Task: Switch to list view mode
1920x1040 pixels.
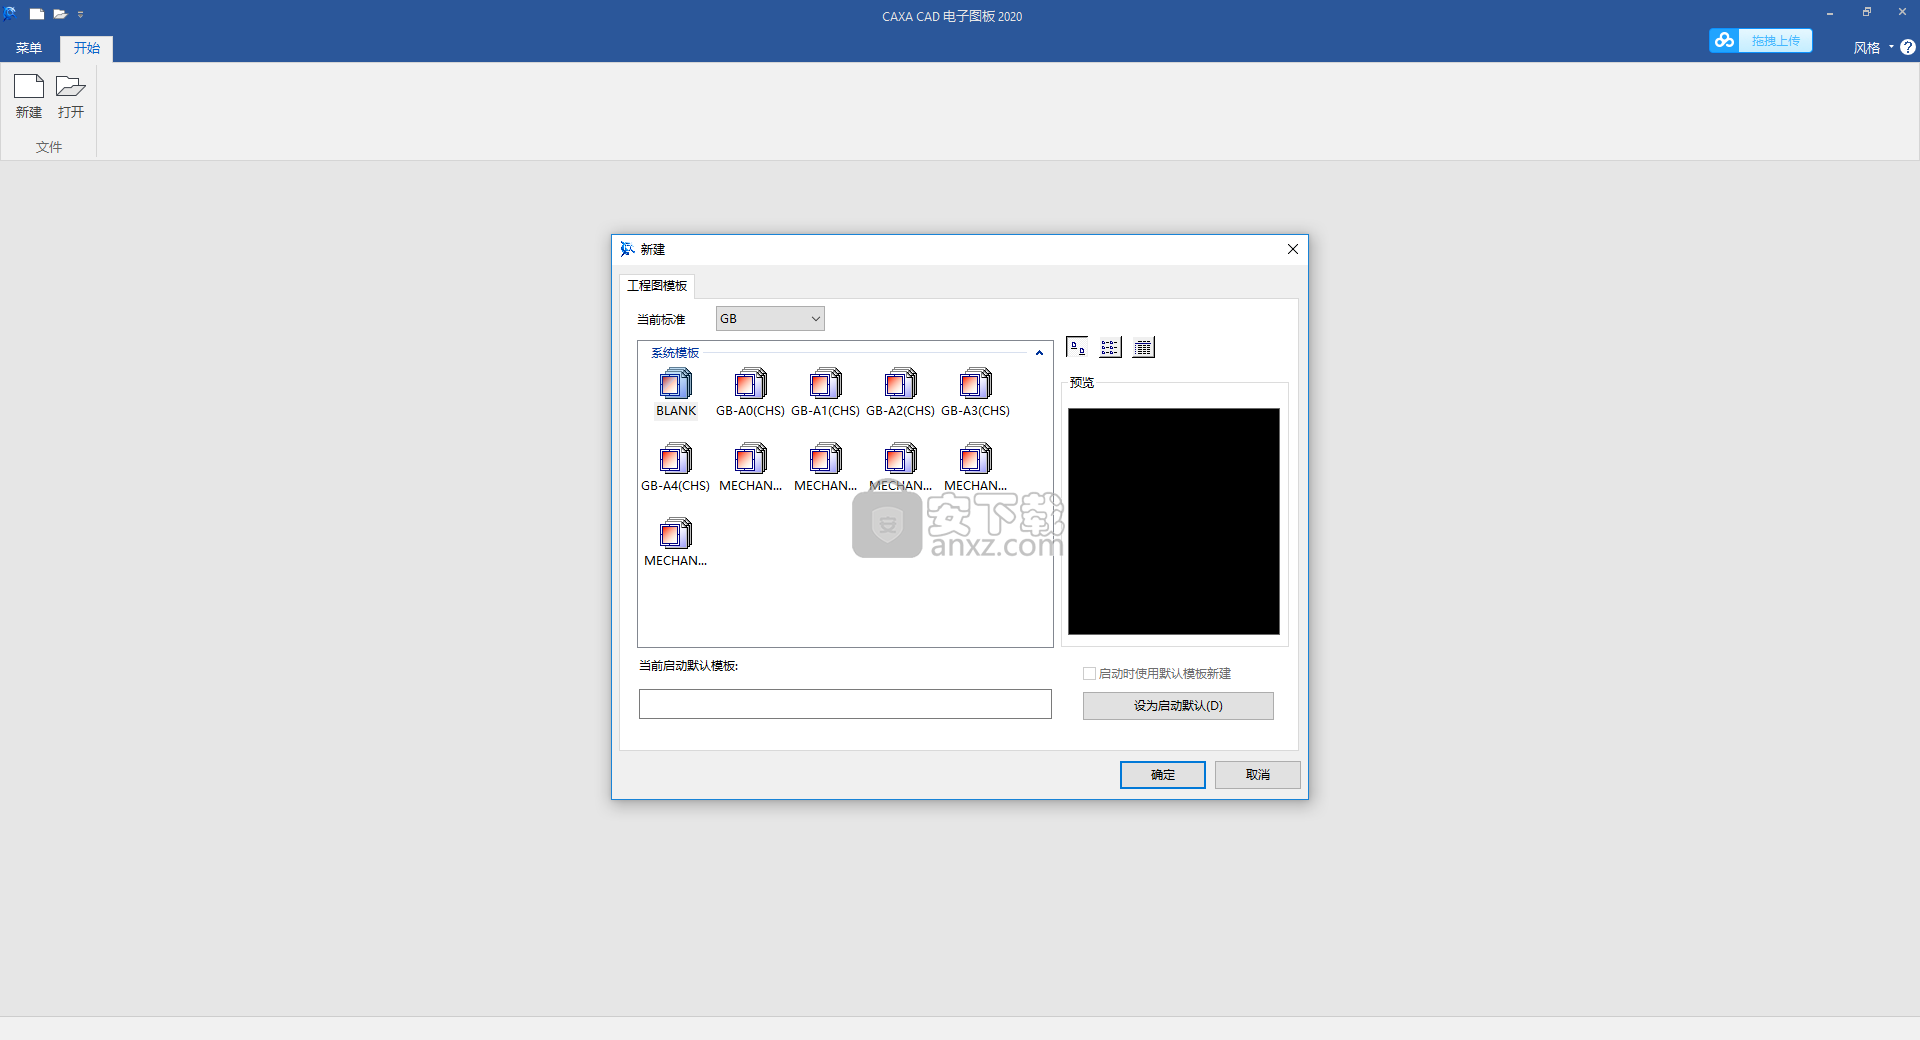Action: tap(1110, 347)
